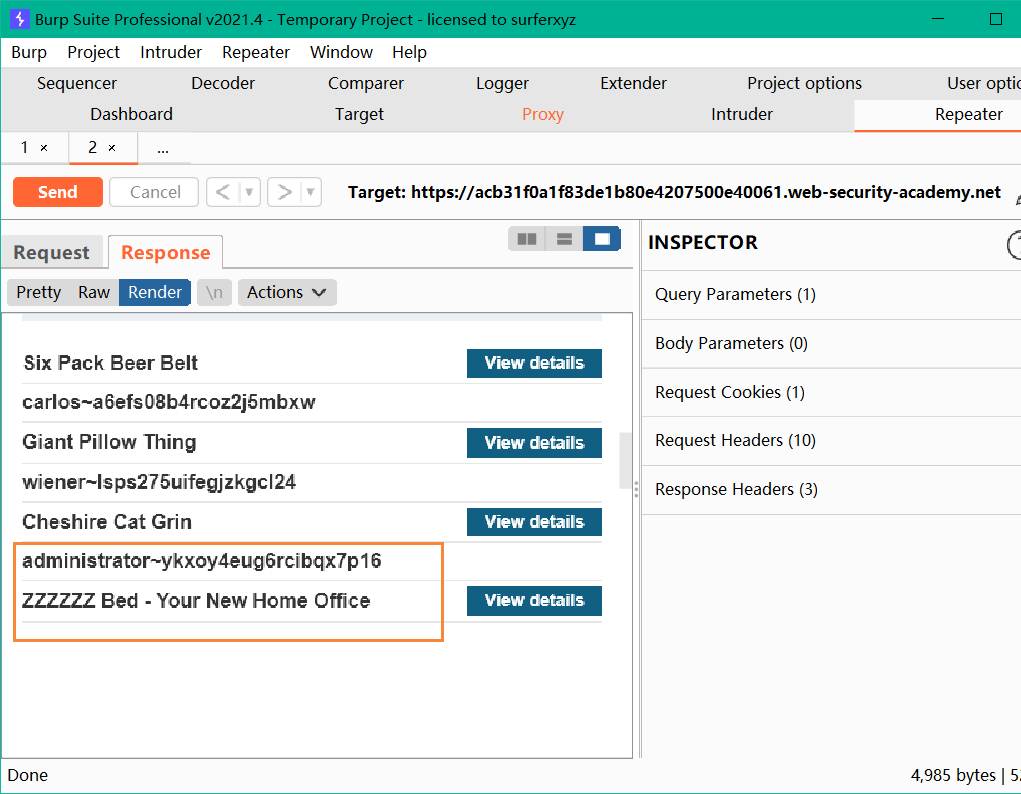View details for Six Pack Beer Belt

tap(534, 363)
